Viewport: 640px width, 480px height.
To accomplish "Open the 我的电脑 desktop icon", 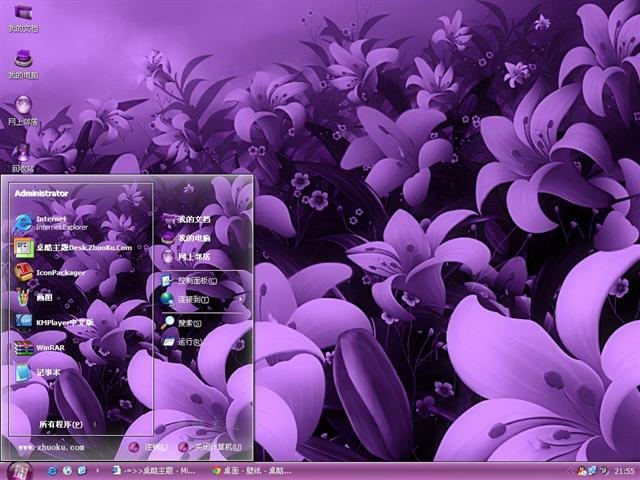I will [23, 64].
